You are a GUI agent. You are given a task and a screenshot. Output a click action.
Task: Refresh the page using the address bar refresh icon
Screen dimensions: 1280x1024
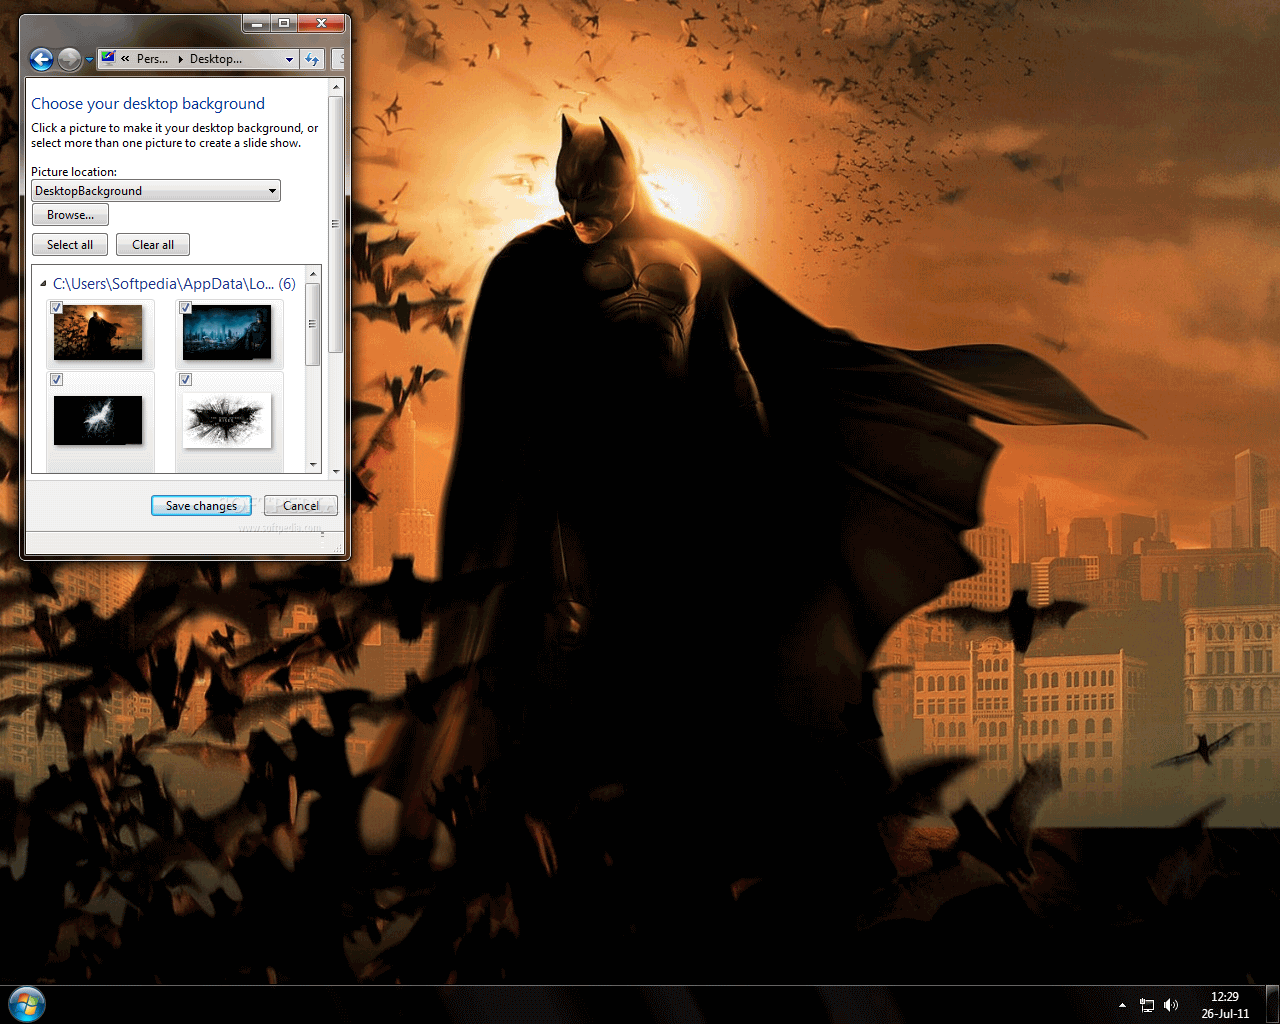pos(312,59)
